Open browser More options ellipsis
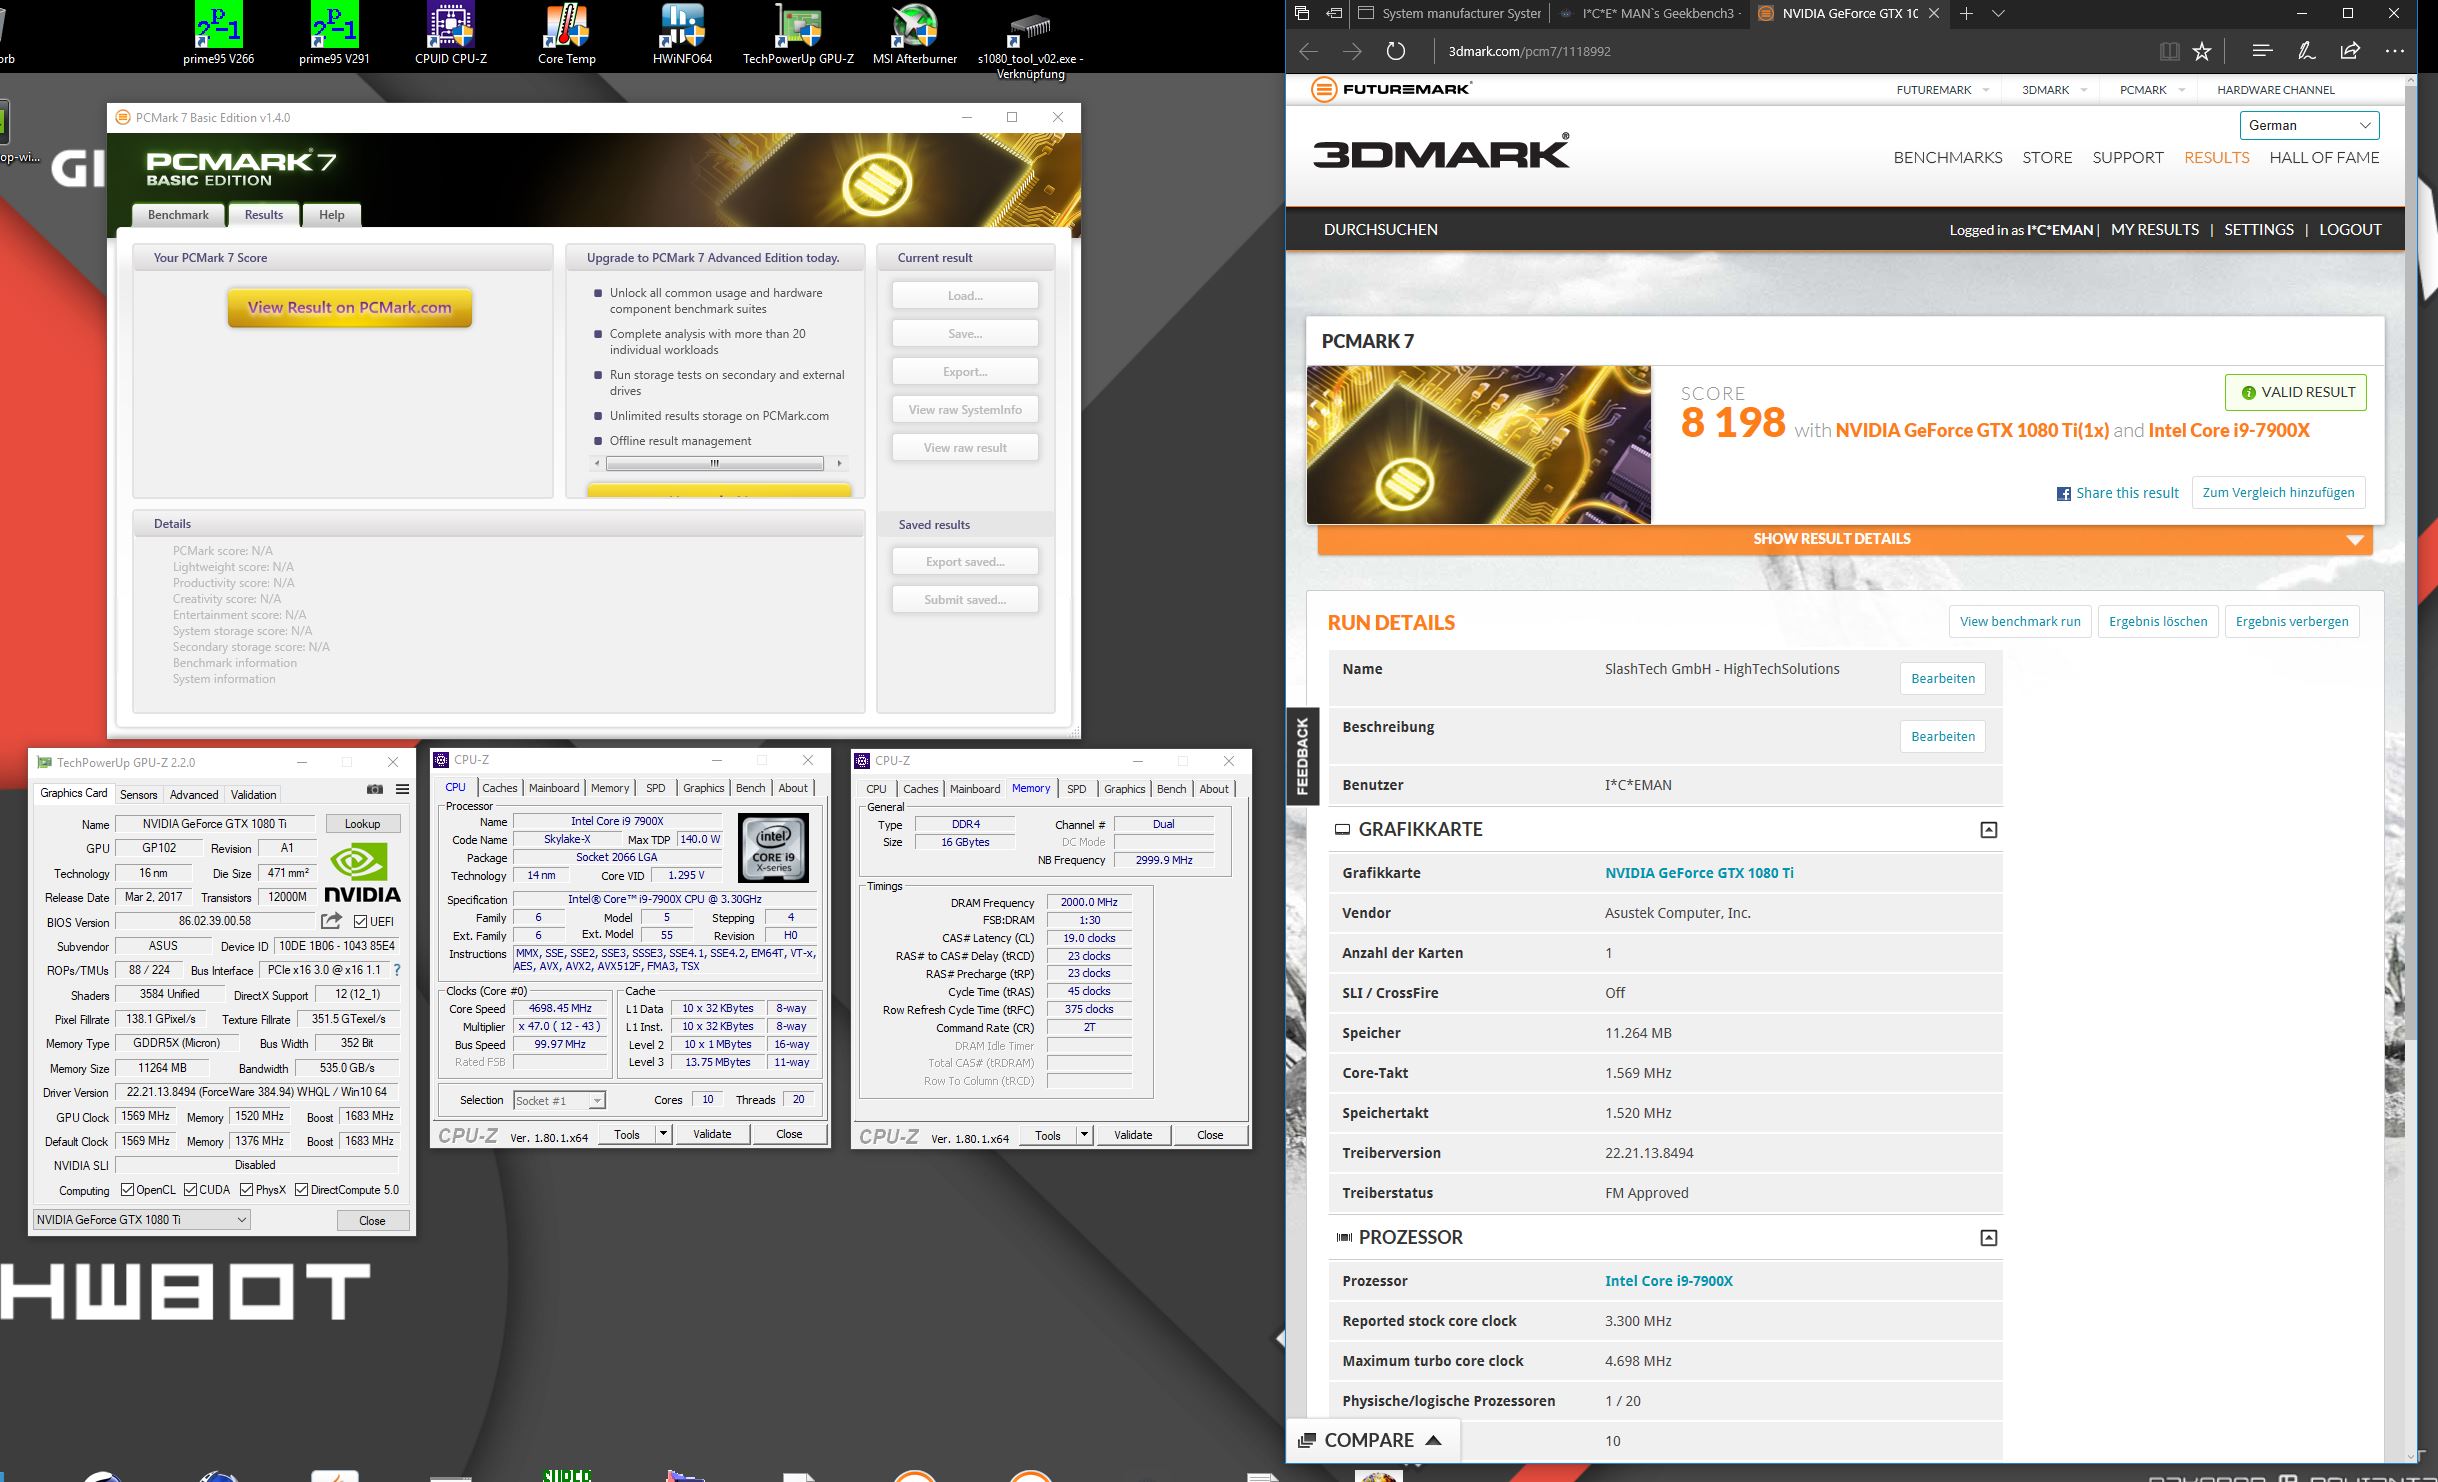The height and width of the screenshot is (1482, 2438). click(2394, 51)
